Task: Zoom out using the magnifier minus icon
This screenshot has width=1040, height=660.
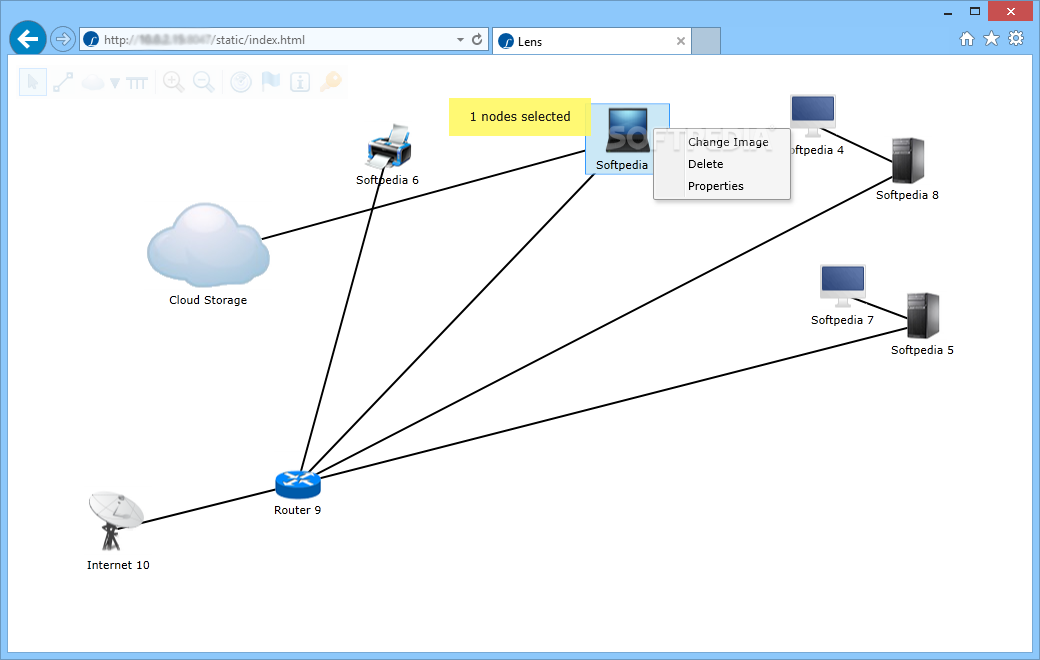Action: coord(204,82)
